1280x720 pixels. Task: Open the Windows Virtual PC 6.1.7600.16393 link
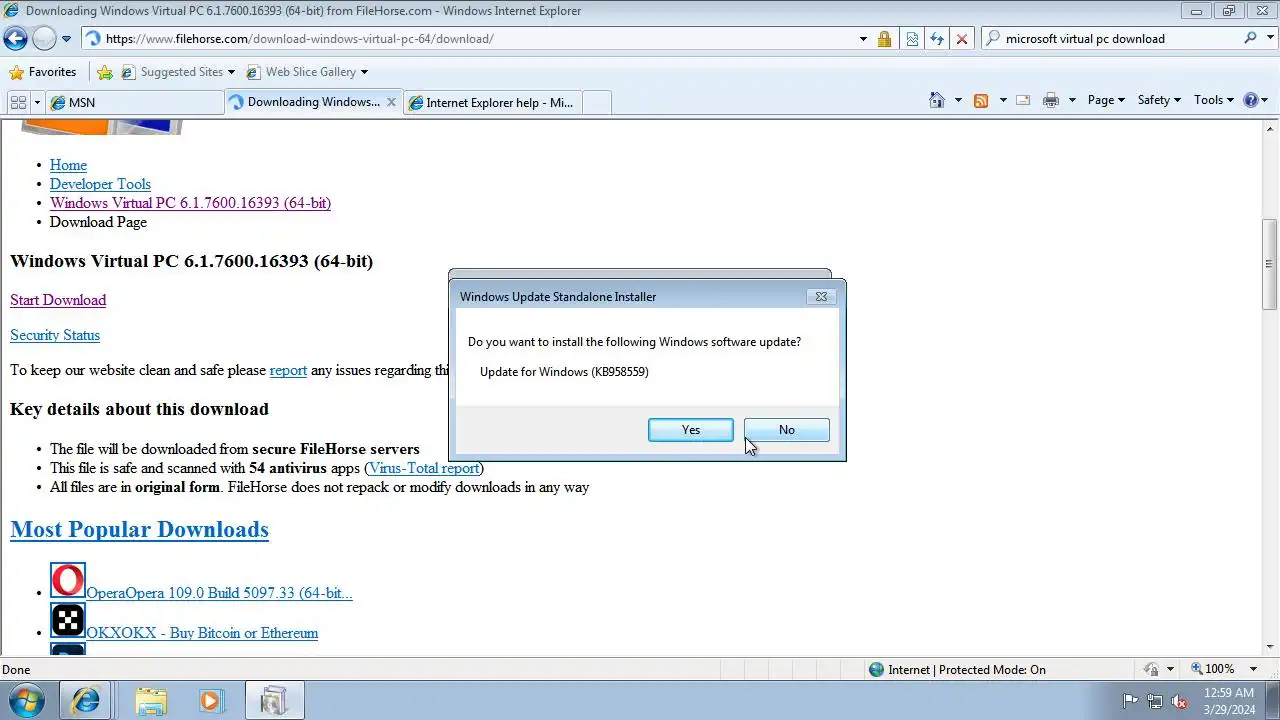[190, 203]
